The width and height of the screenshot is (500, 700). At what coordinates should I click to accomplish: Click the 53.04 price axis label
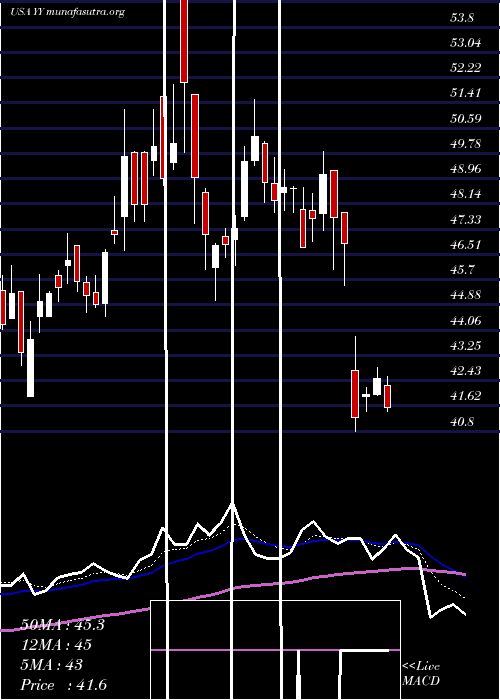point(466,43)
